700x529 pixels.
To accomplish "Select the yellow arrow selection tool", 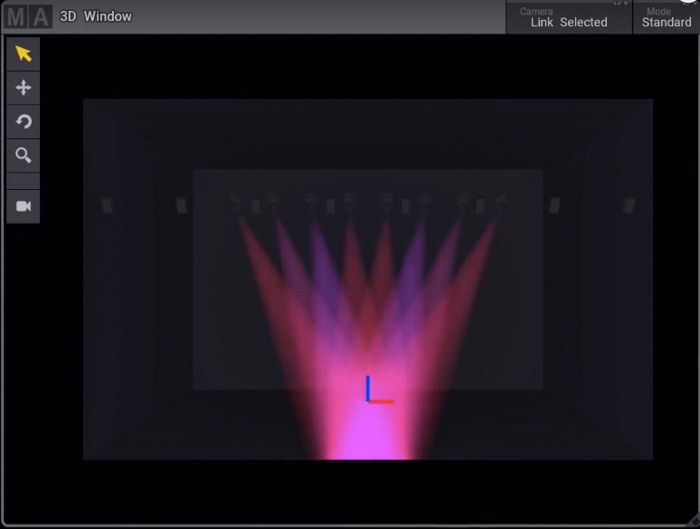I will pos(23,54).
